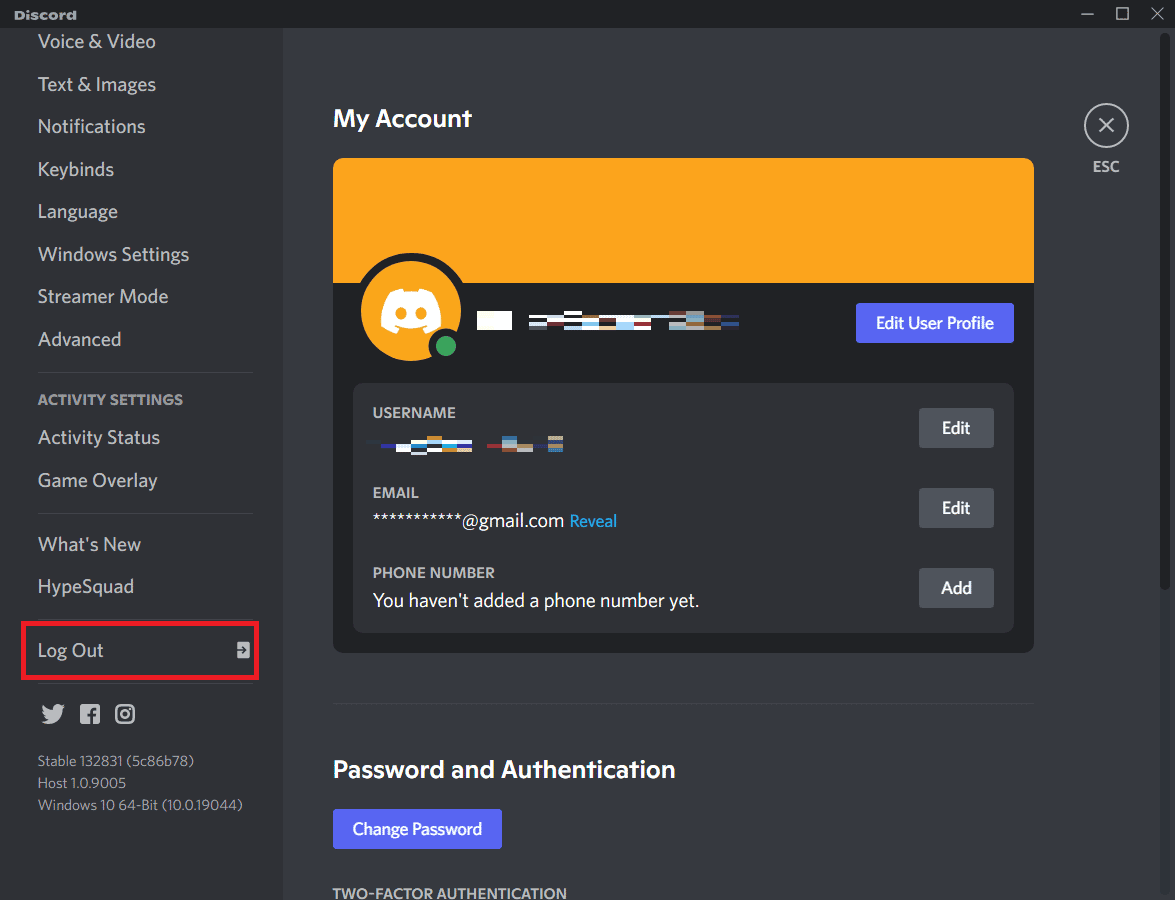Open Instagram link icon in sidebar
This screenshot has width=1175, height=900.
pos(125,714)
